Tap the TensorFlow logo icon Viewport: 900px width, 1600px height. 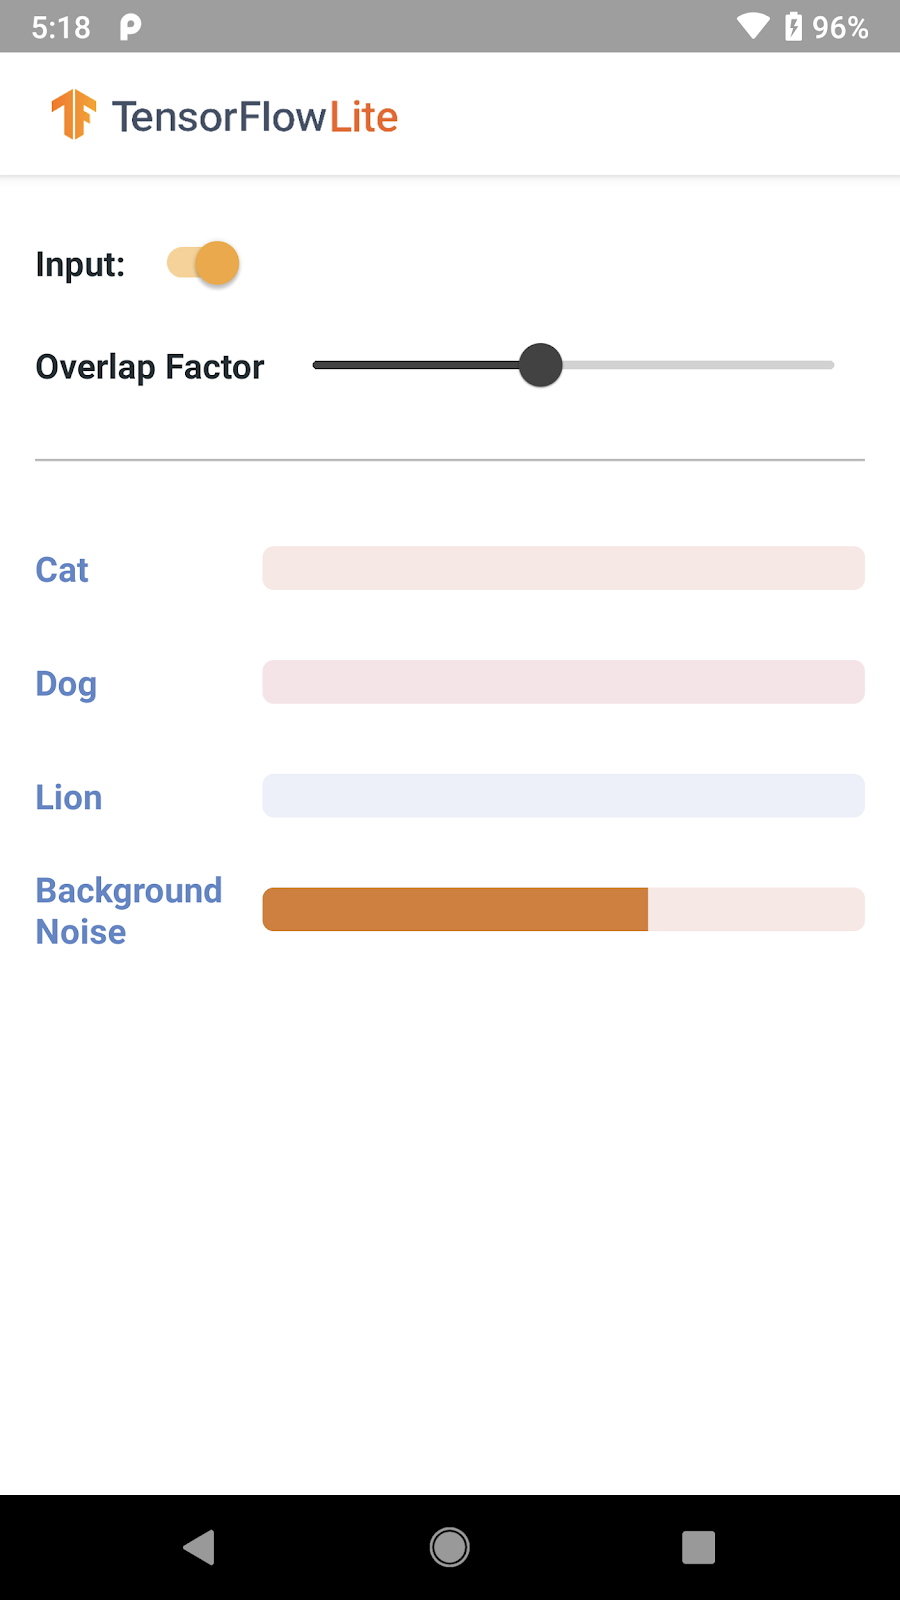(x=73, y=114)
